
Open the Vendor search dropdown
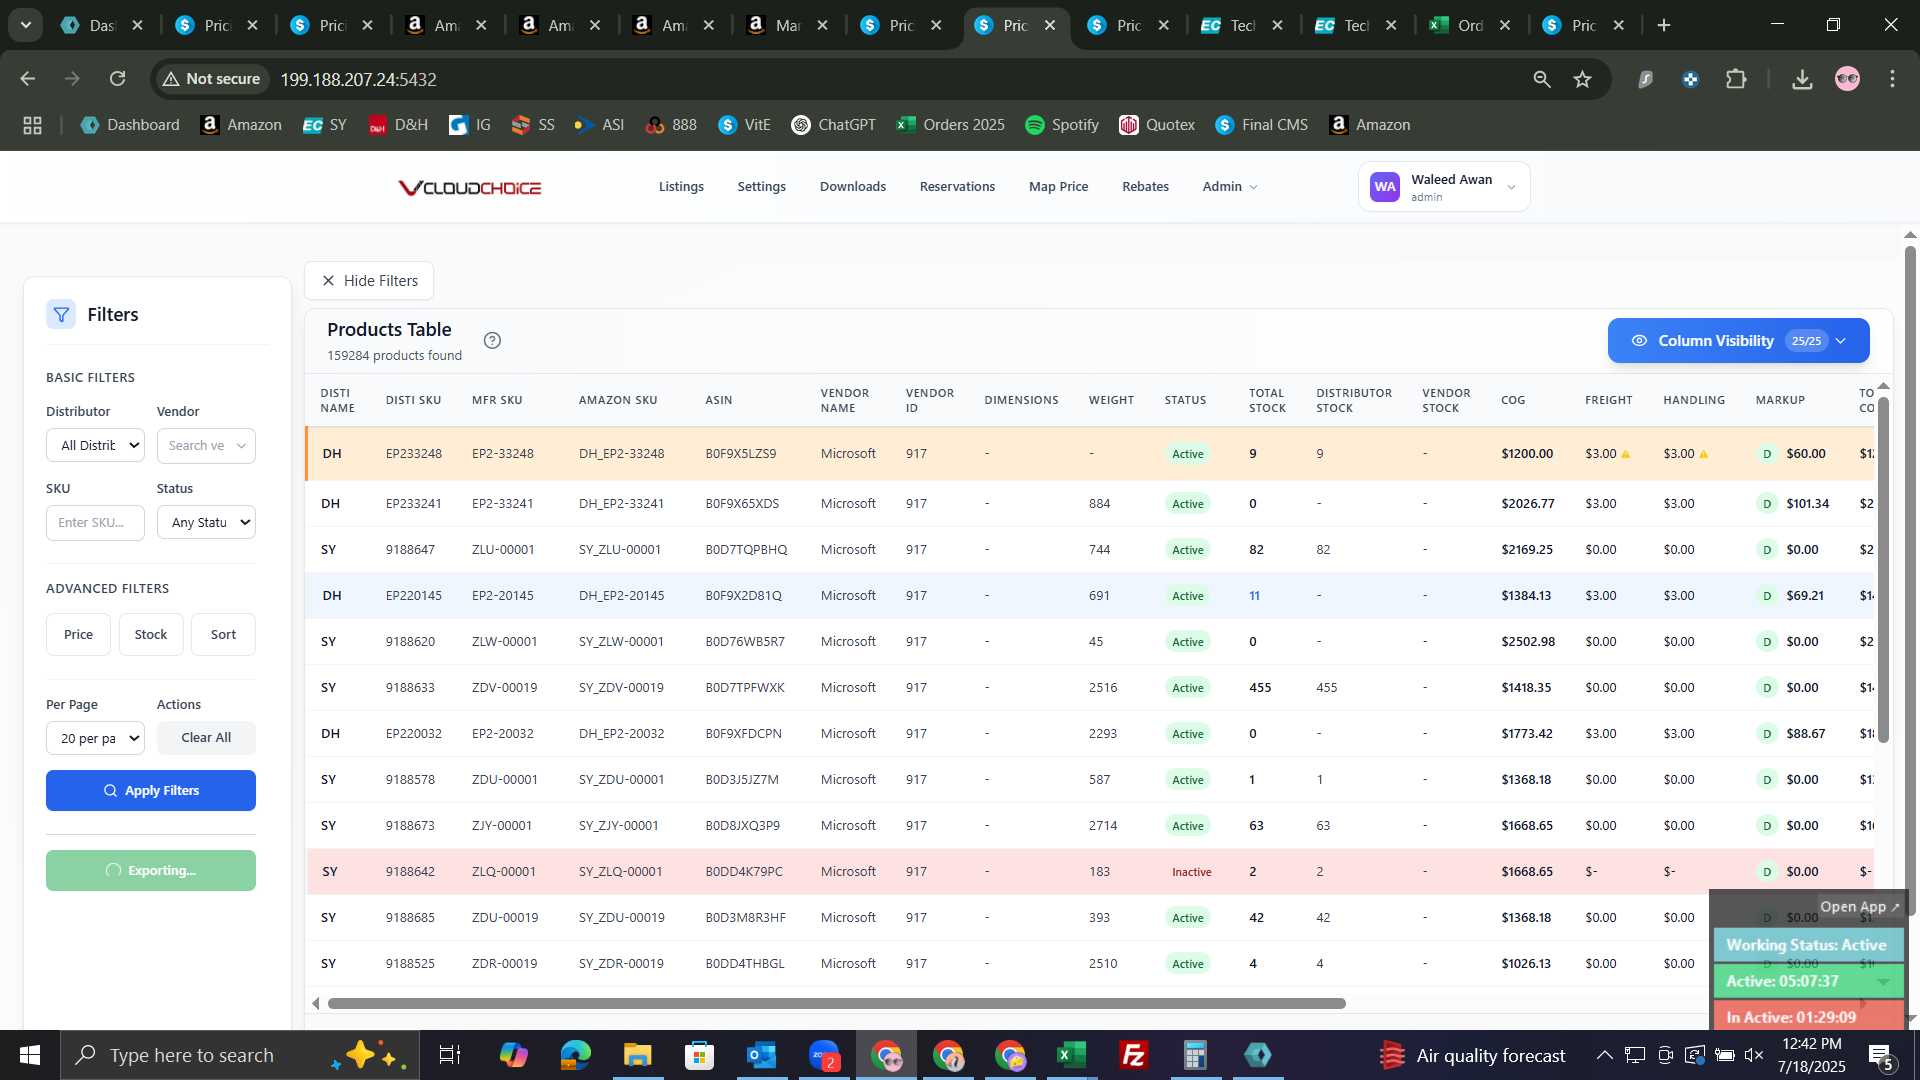[x=206, y=446]
